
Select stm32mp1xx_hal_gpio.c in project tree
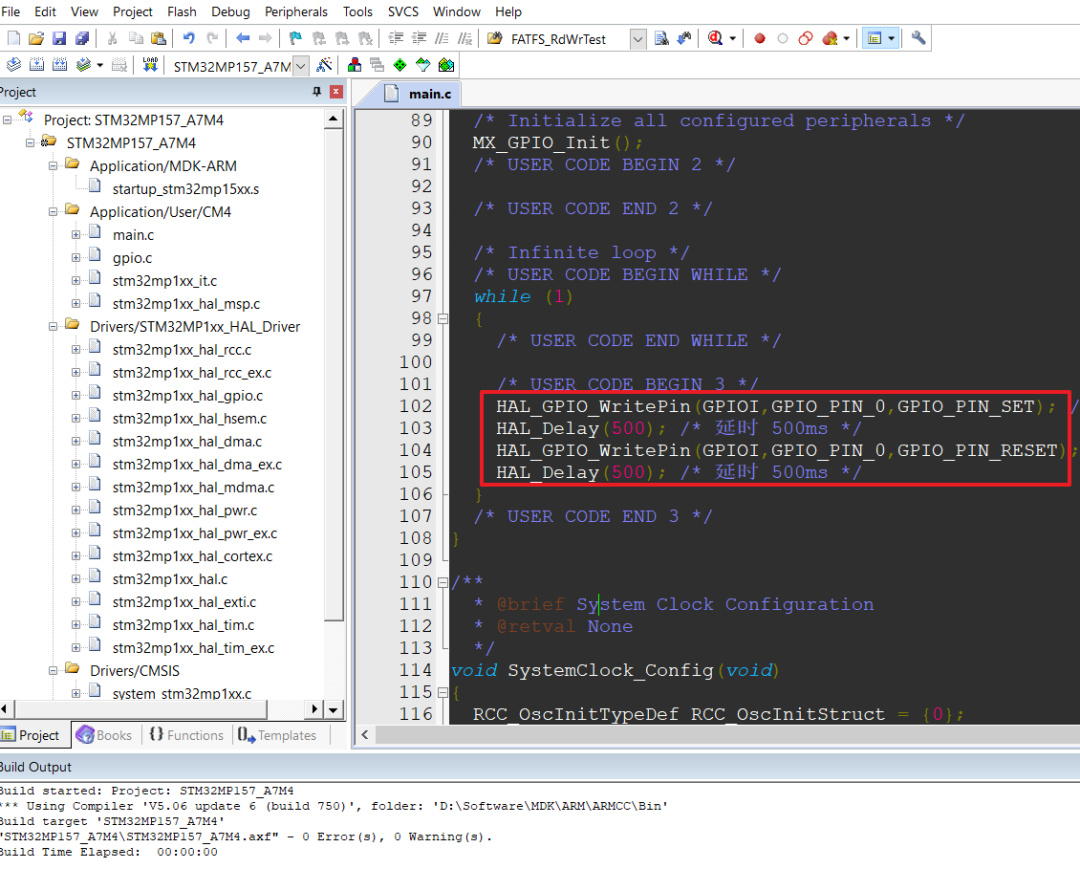(x=187, y=396)
